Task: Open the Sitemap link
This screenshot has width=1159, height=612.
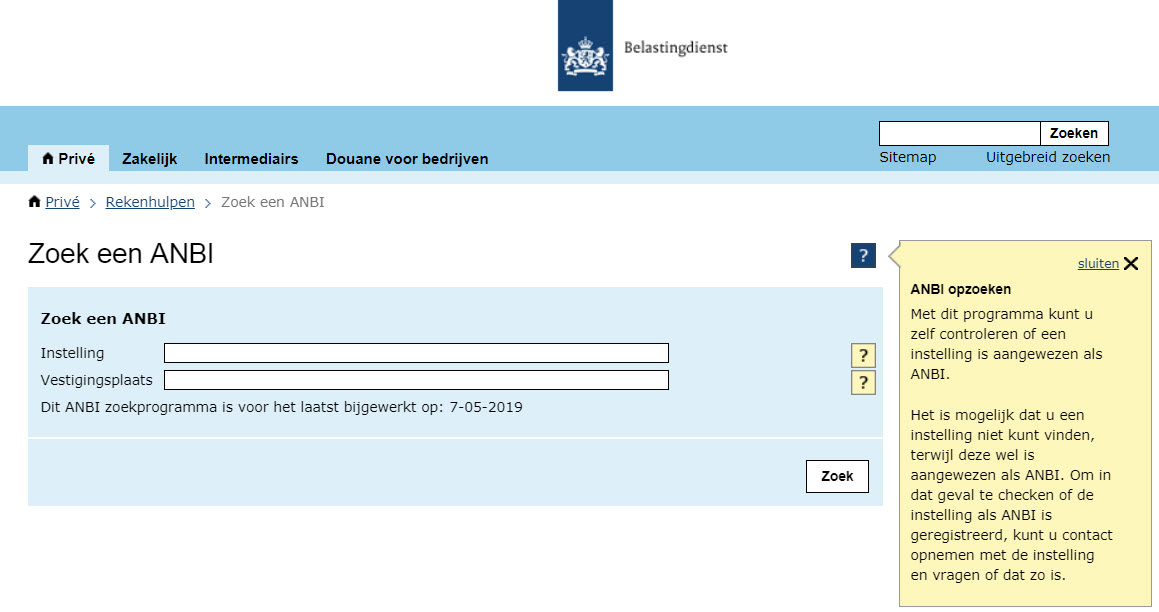Action: [x=908, y=157]
